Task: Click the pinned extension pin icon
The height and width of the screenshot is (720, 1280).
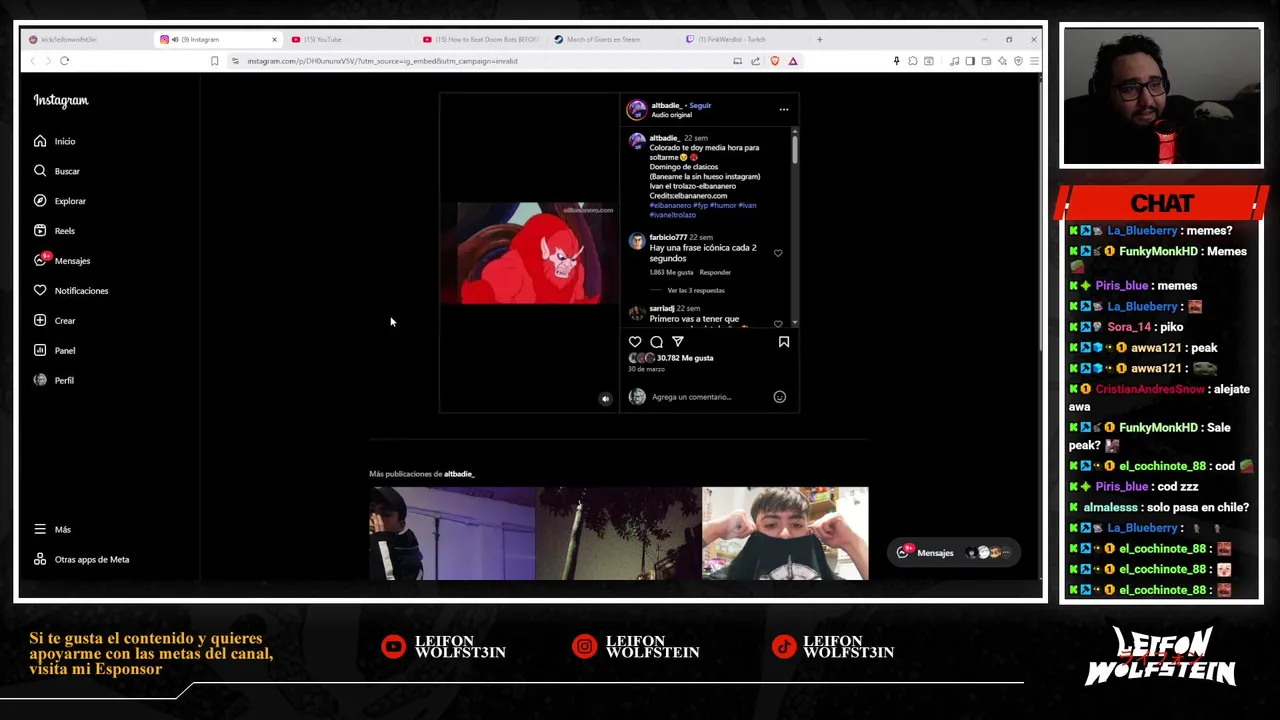Action: pos(897,61)
